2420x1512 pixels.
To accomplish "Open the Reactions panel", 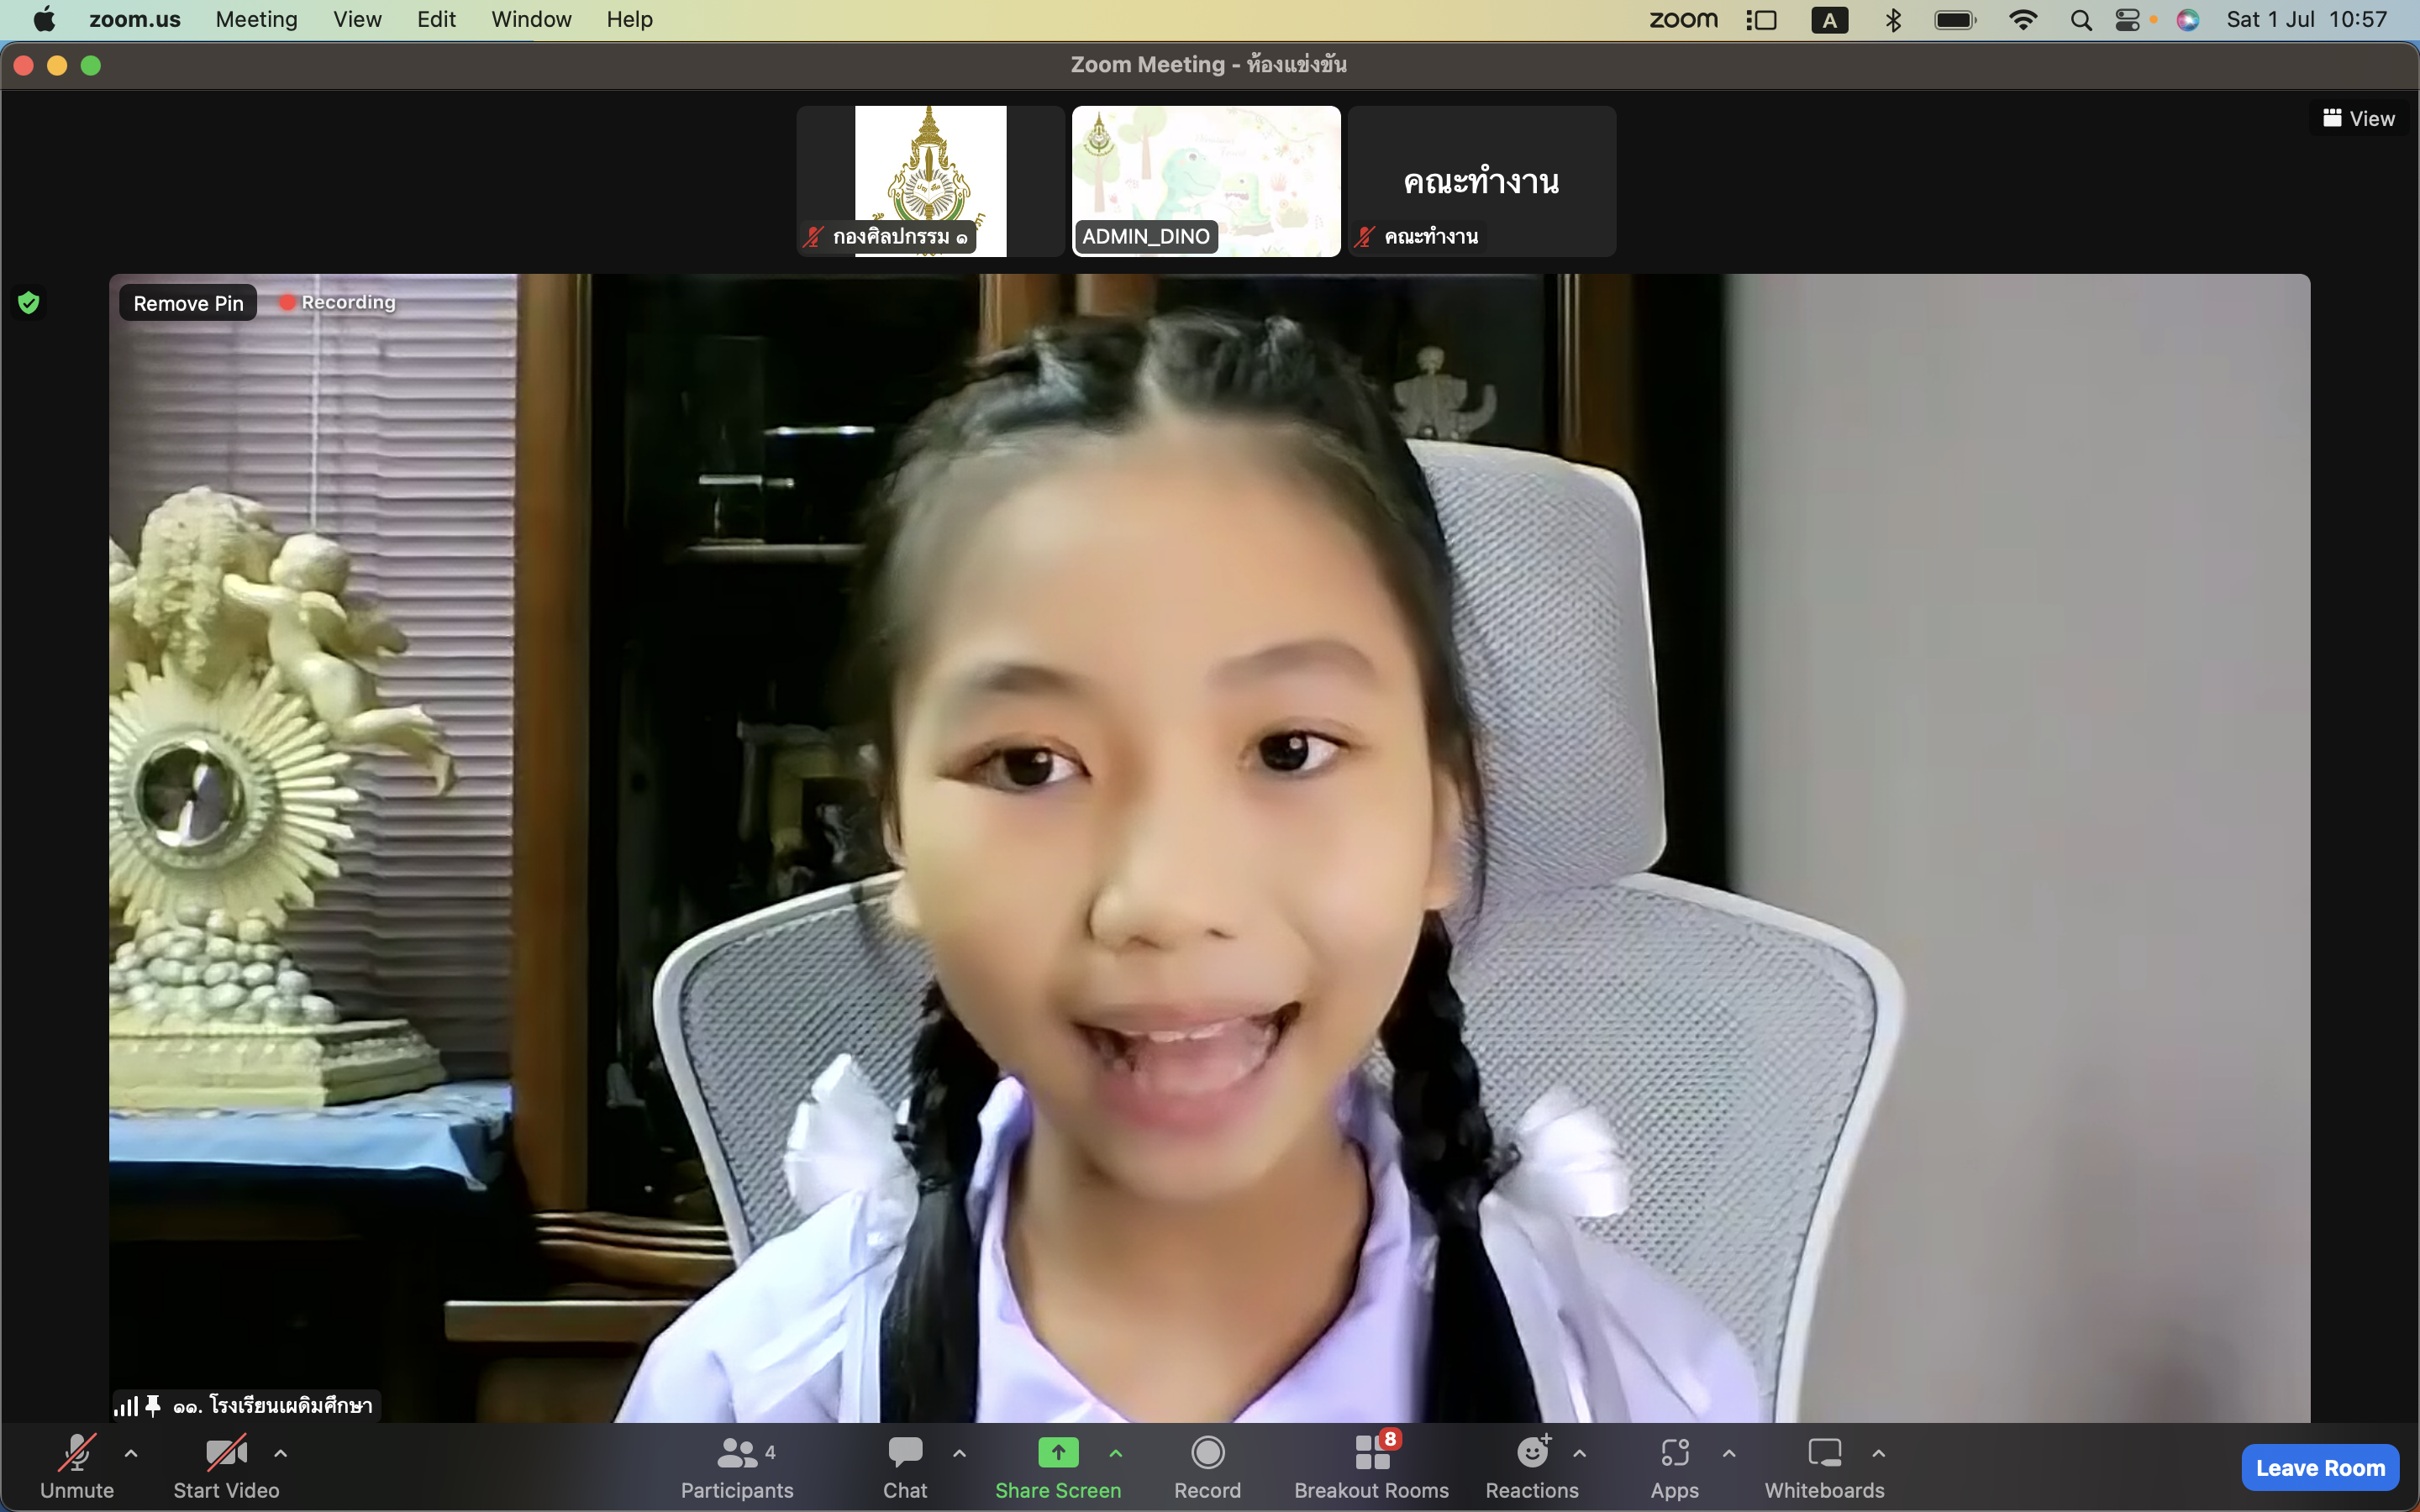I will [x=1532, y=1467].
